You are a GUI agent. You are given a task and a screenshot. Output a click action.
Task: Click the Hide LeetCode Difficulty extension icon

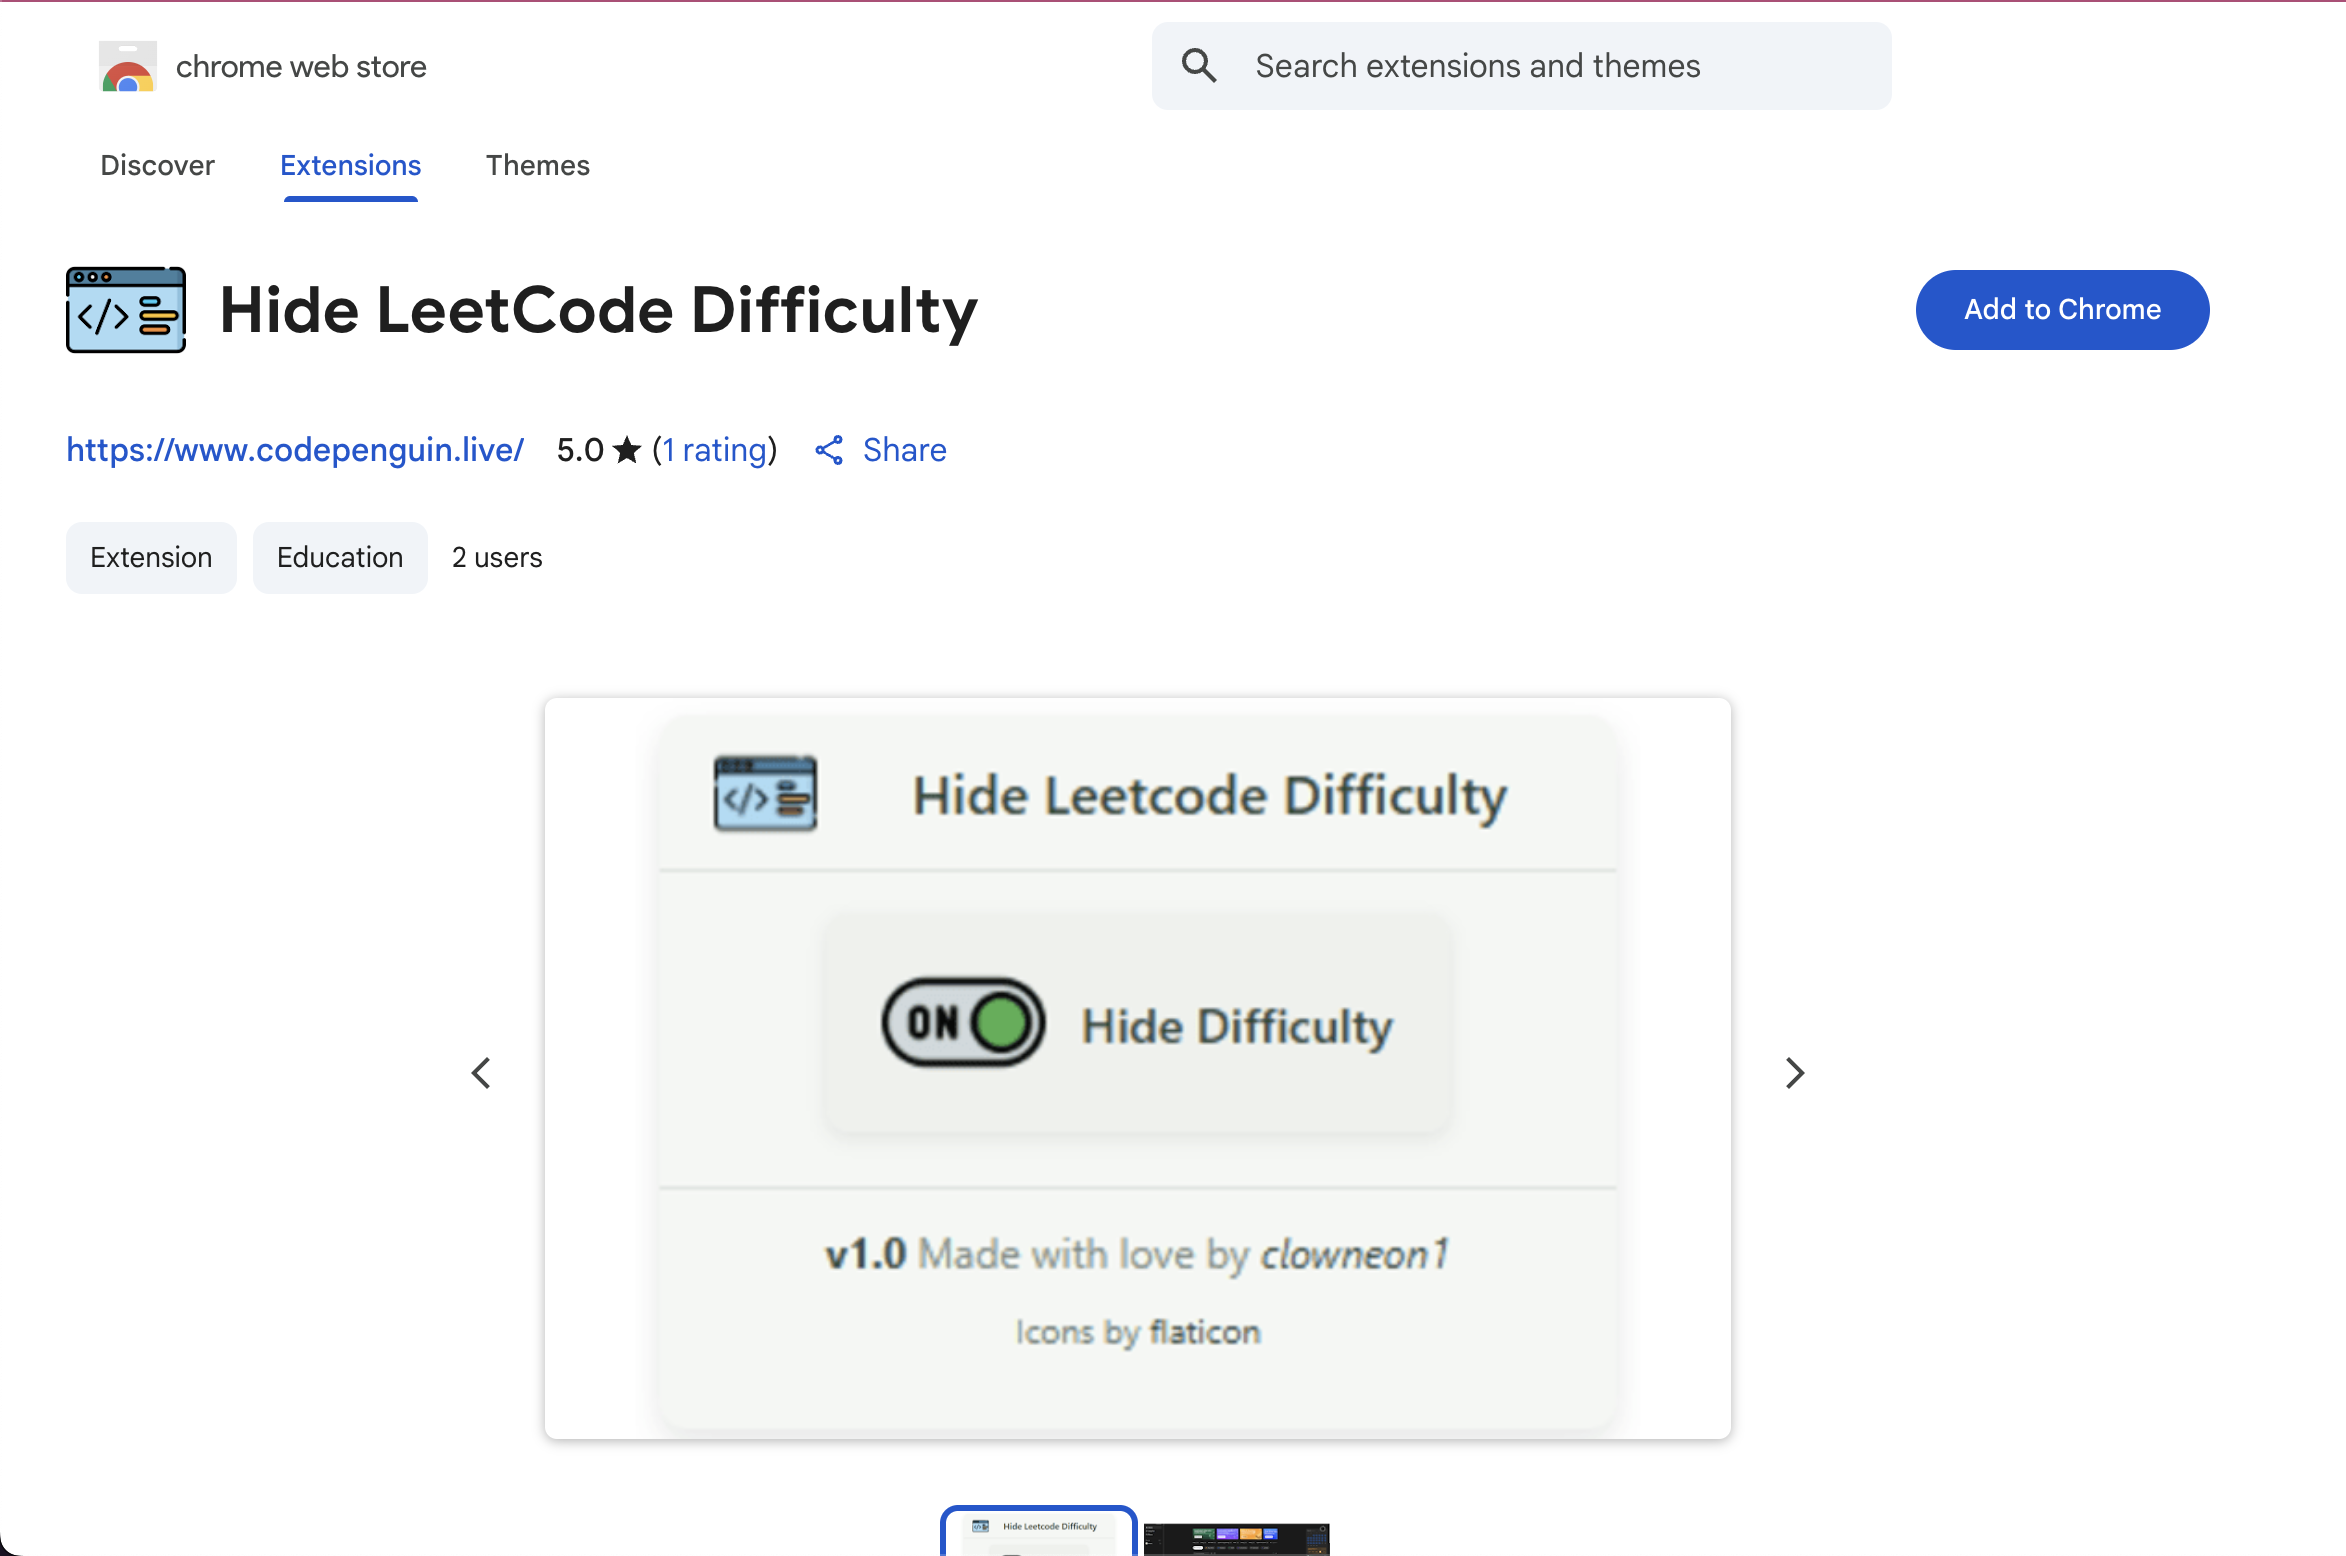pos(125,309)
